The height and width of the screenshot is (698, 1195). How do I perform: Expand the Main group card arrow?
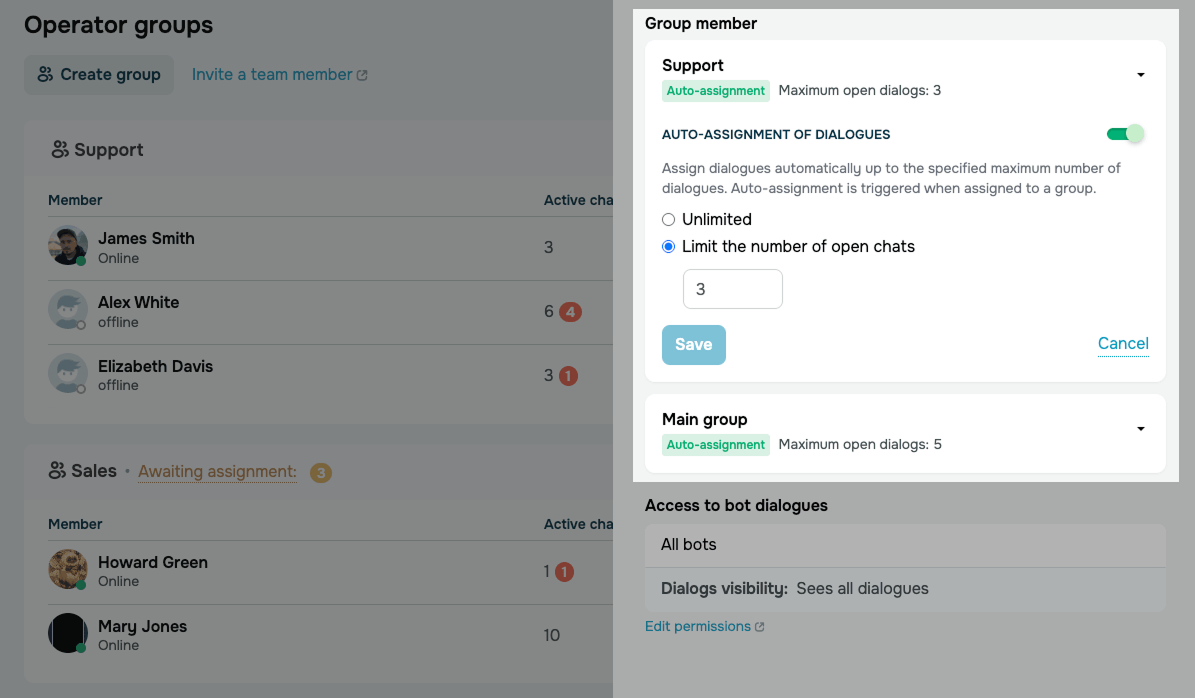coord(1141,429)
